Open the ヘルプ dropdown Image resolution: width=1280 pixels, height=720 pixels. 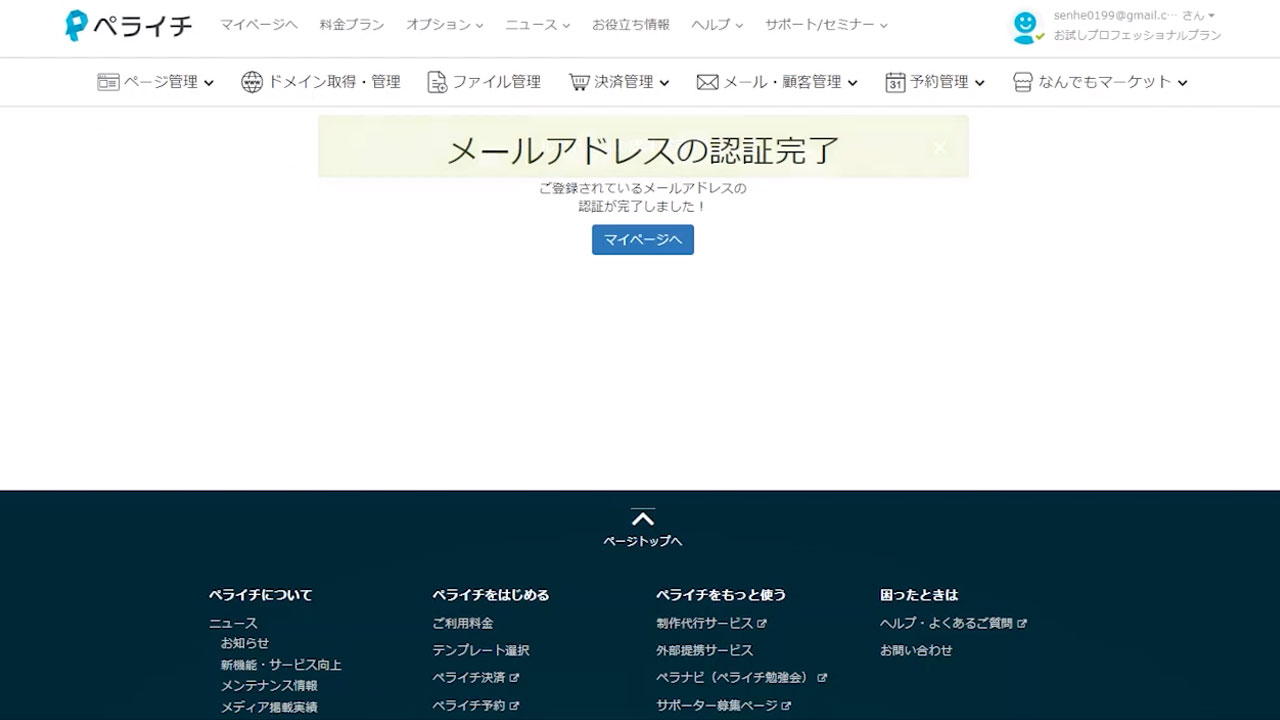pos(710,25)
